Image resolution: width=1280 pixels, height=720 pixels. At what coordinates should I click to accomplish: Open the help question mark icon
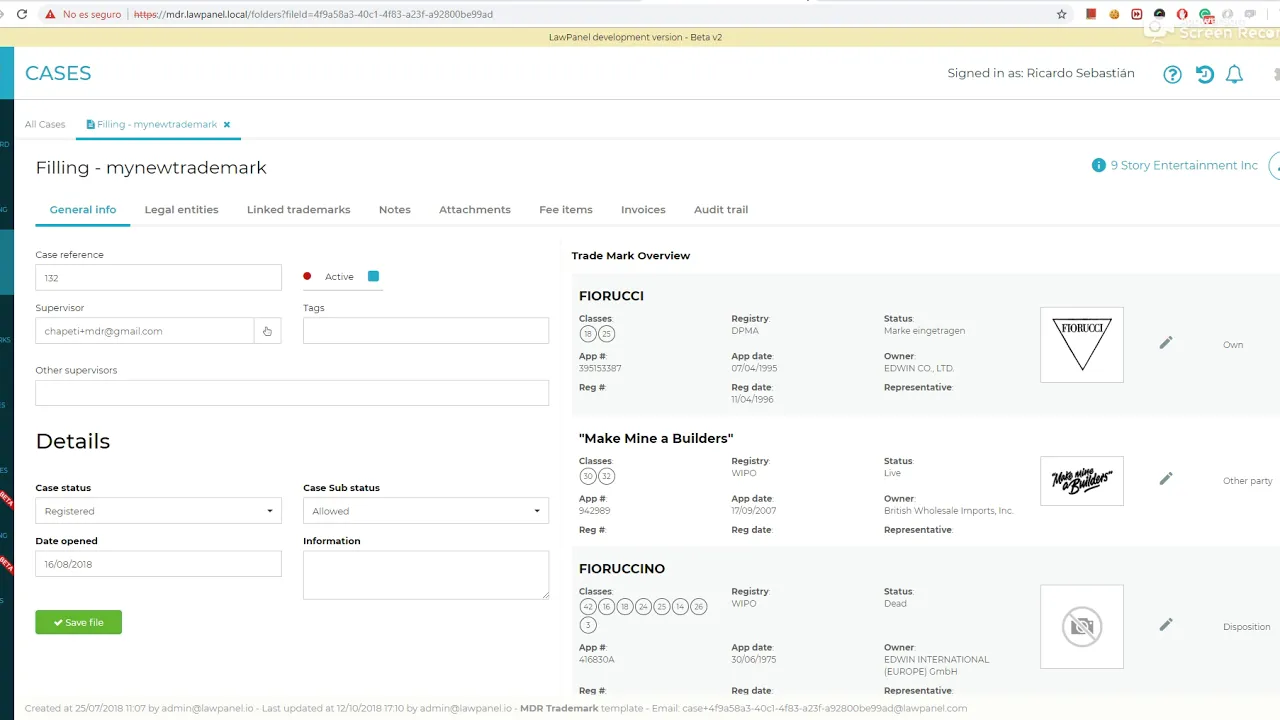point(1173,74)
